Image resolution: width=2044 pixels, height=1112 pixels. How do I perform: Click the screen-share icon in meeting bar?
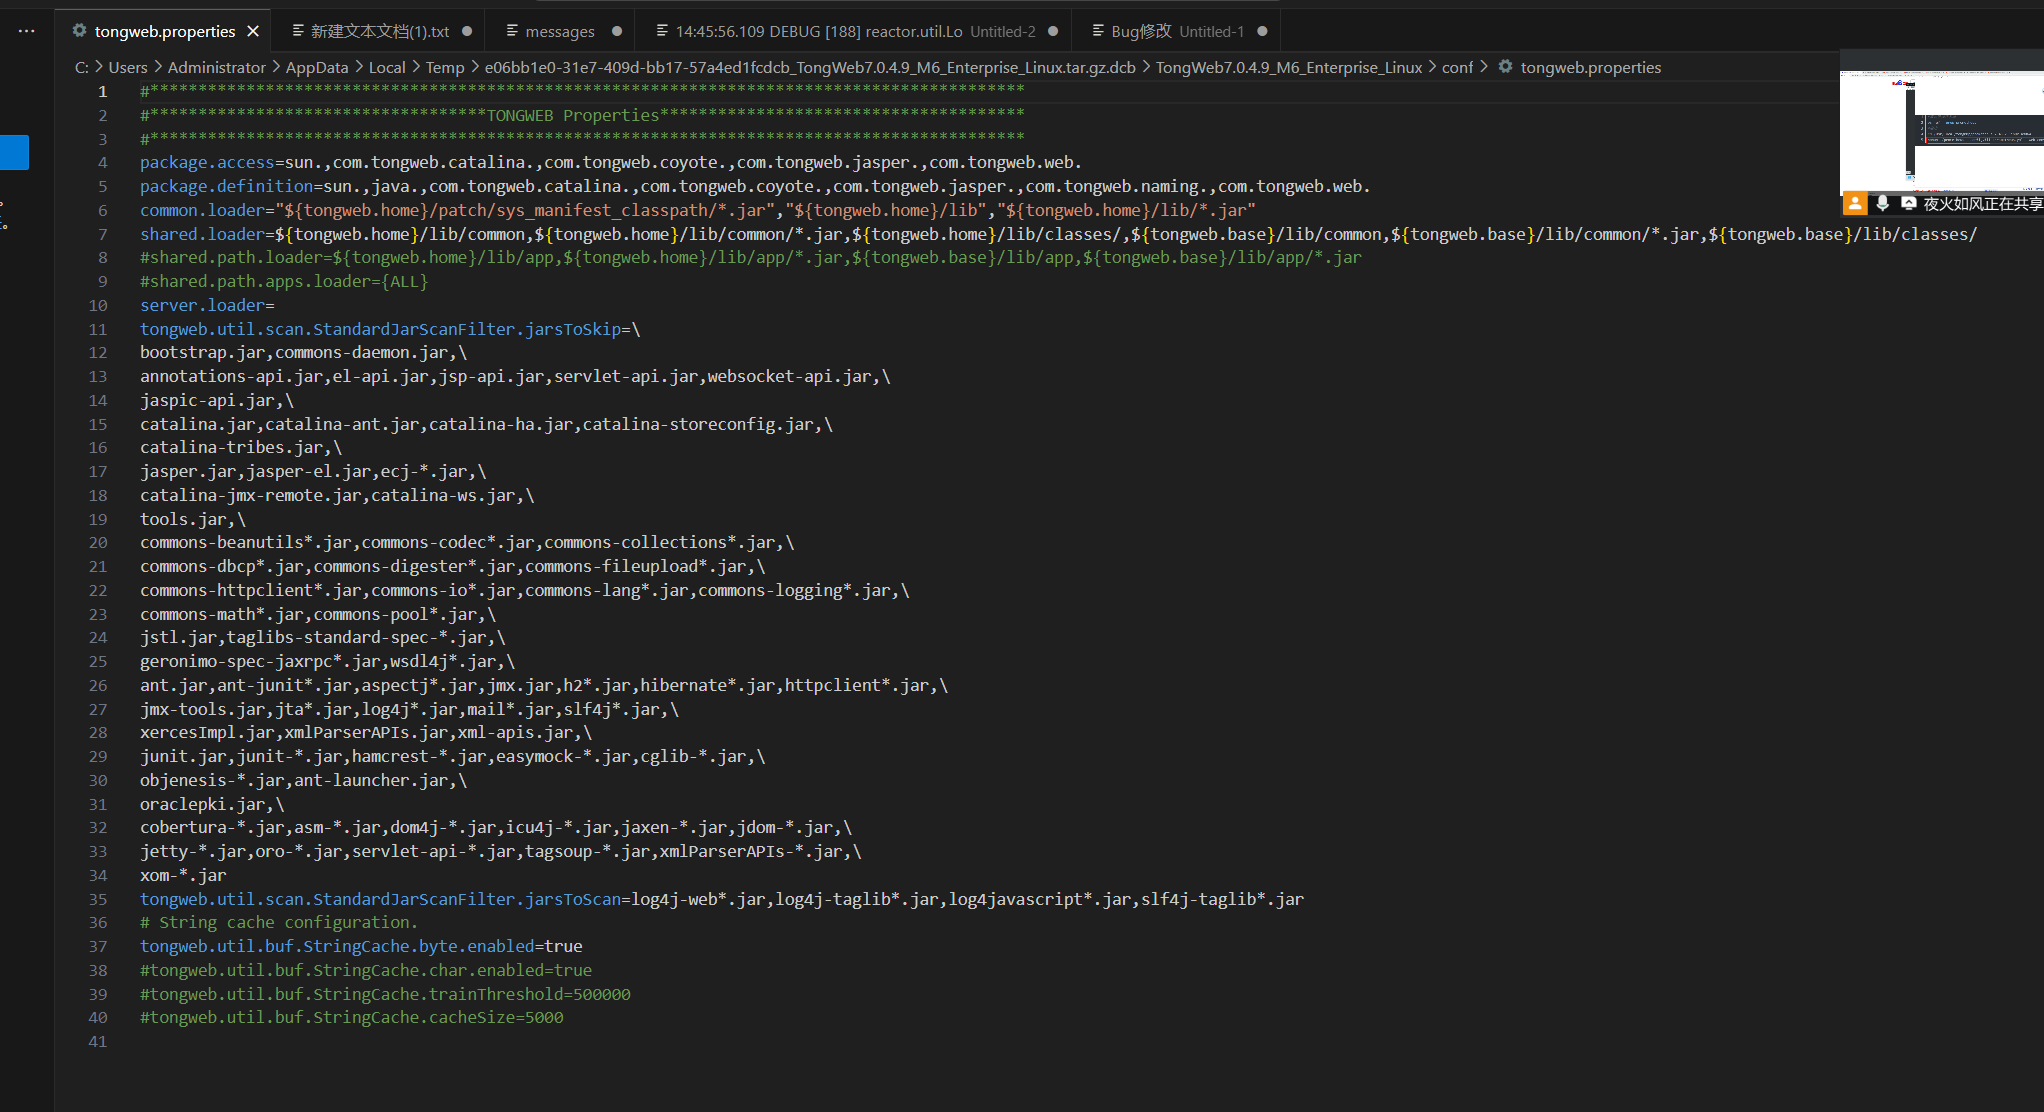click(1908, 203)
